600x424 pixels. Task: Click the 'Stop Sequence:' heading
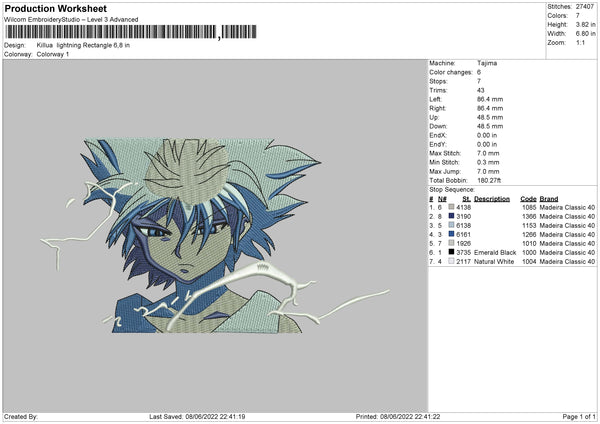(x=452, y=189)
